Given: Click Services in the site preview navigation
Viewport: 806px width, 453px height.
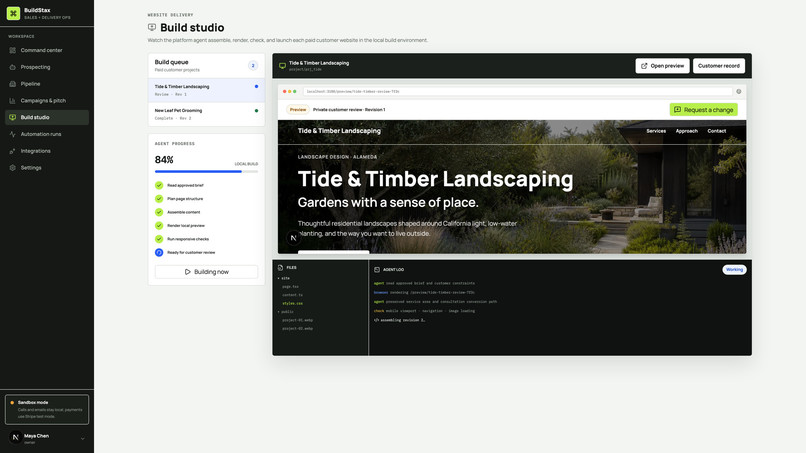Looking at the screenshot, I should [656, 131].
